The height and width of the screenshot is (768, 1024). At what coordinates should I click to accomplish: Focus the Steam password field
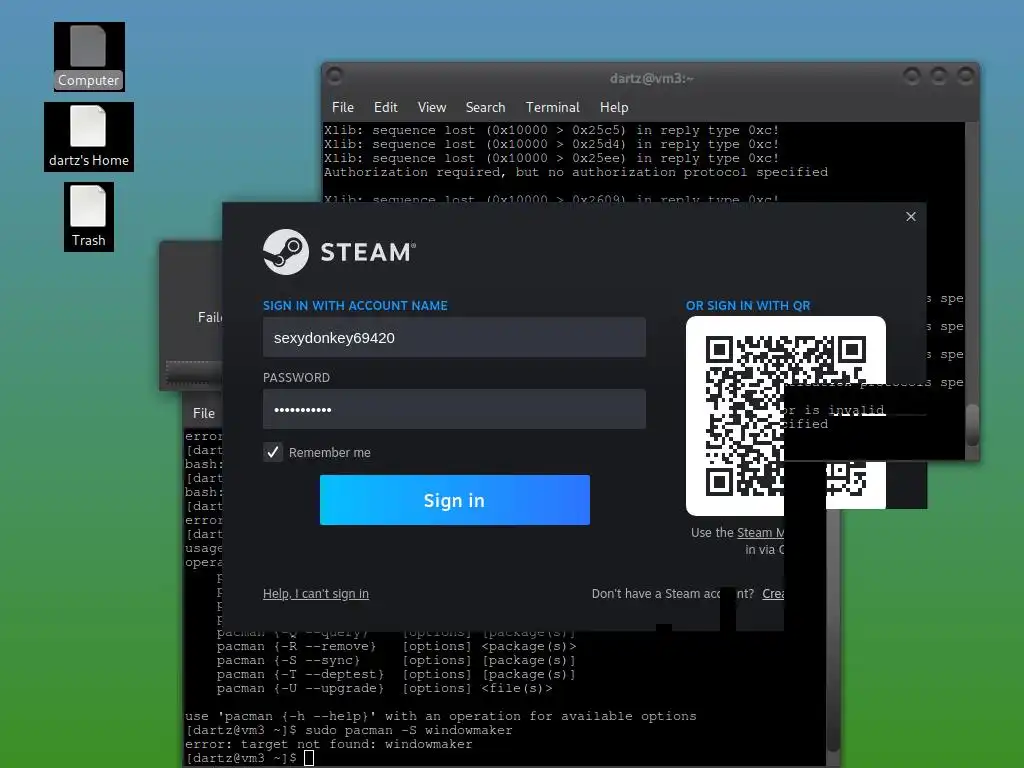click(454, 409)
